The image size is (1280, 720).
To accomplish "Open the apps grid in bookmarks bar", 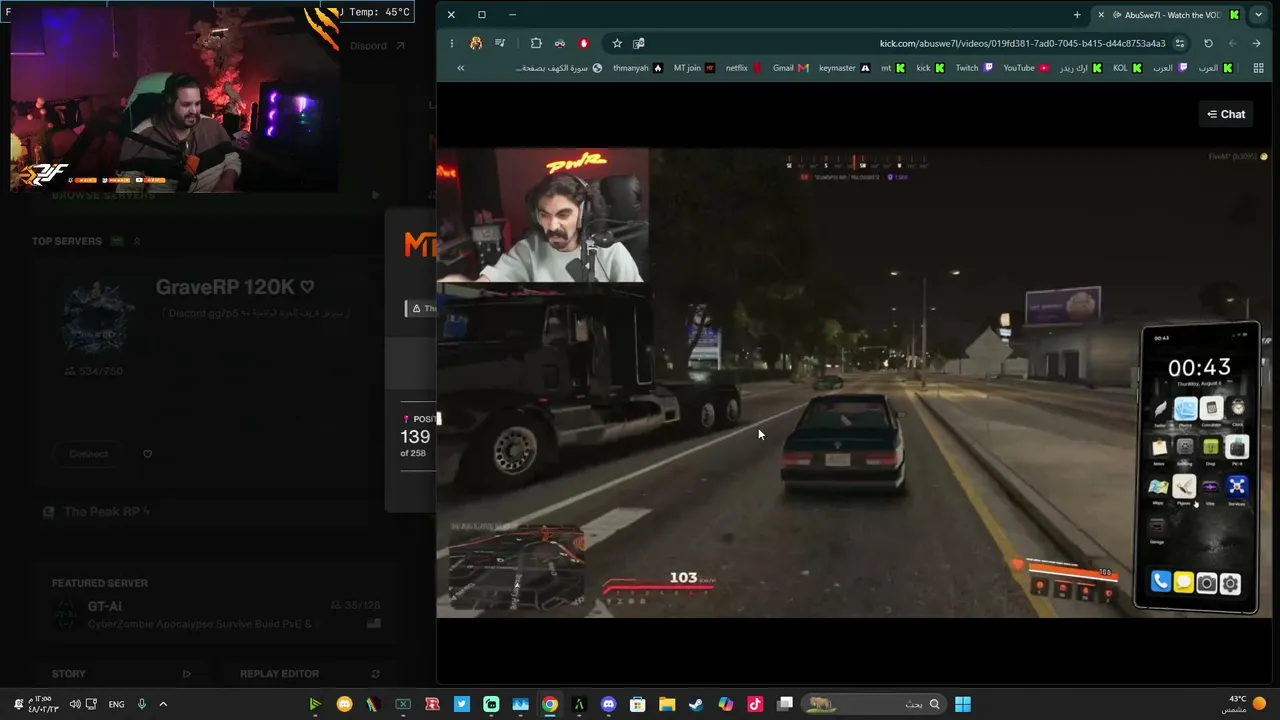I will (1257, 68).
